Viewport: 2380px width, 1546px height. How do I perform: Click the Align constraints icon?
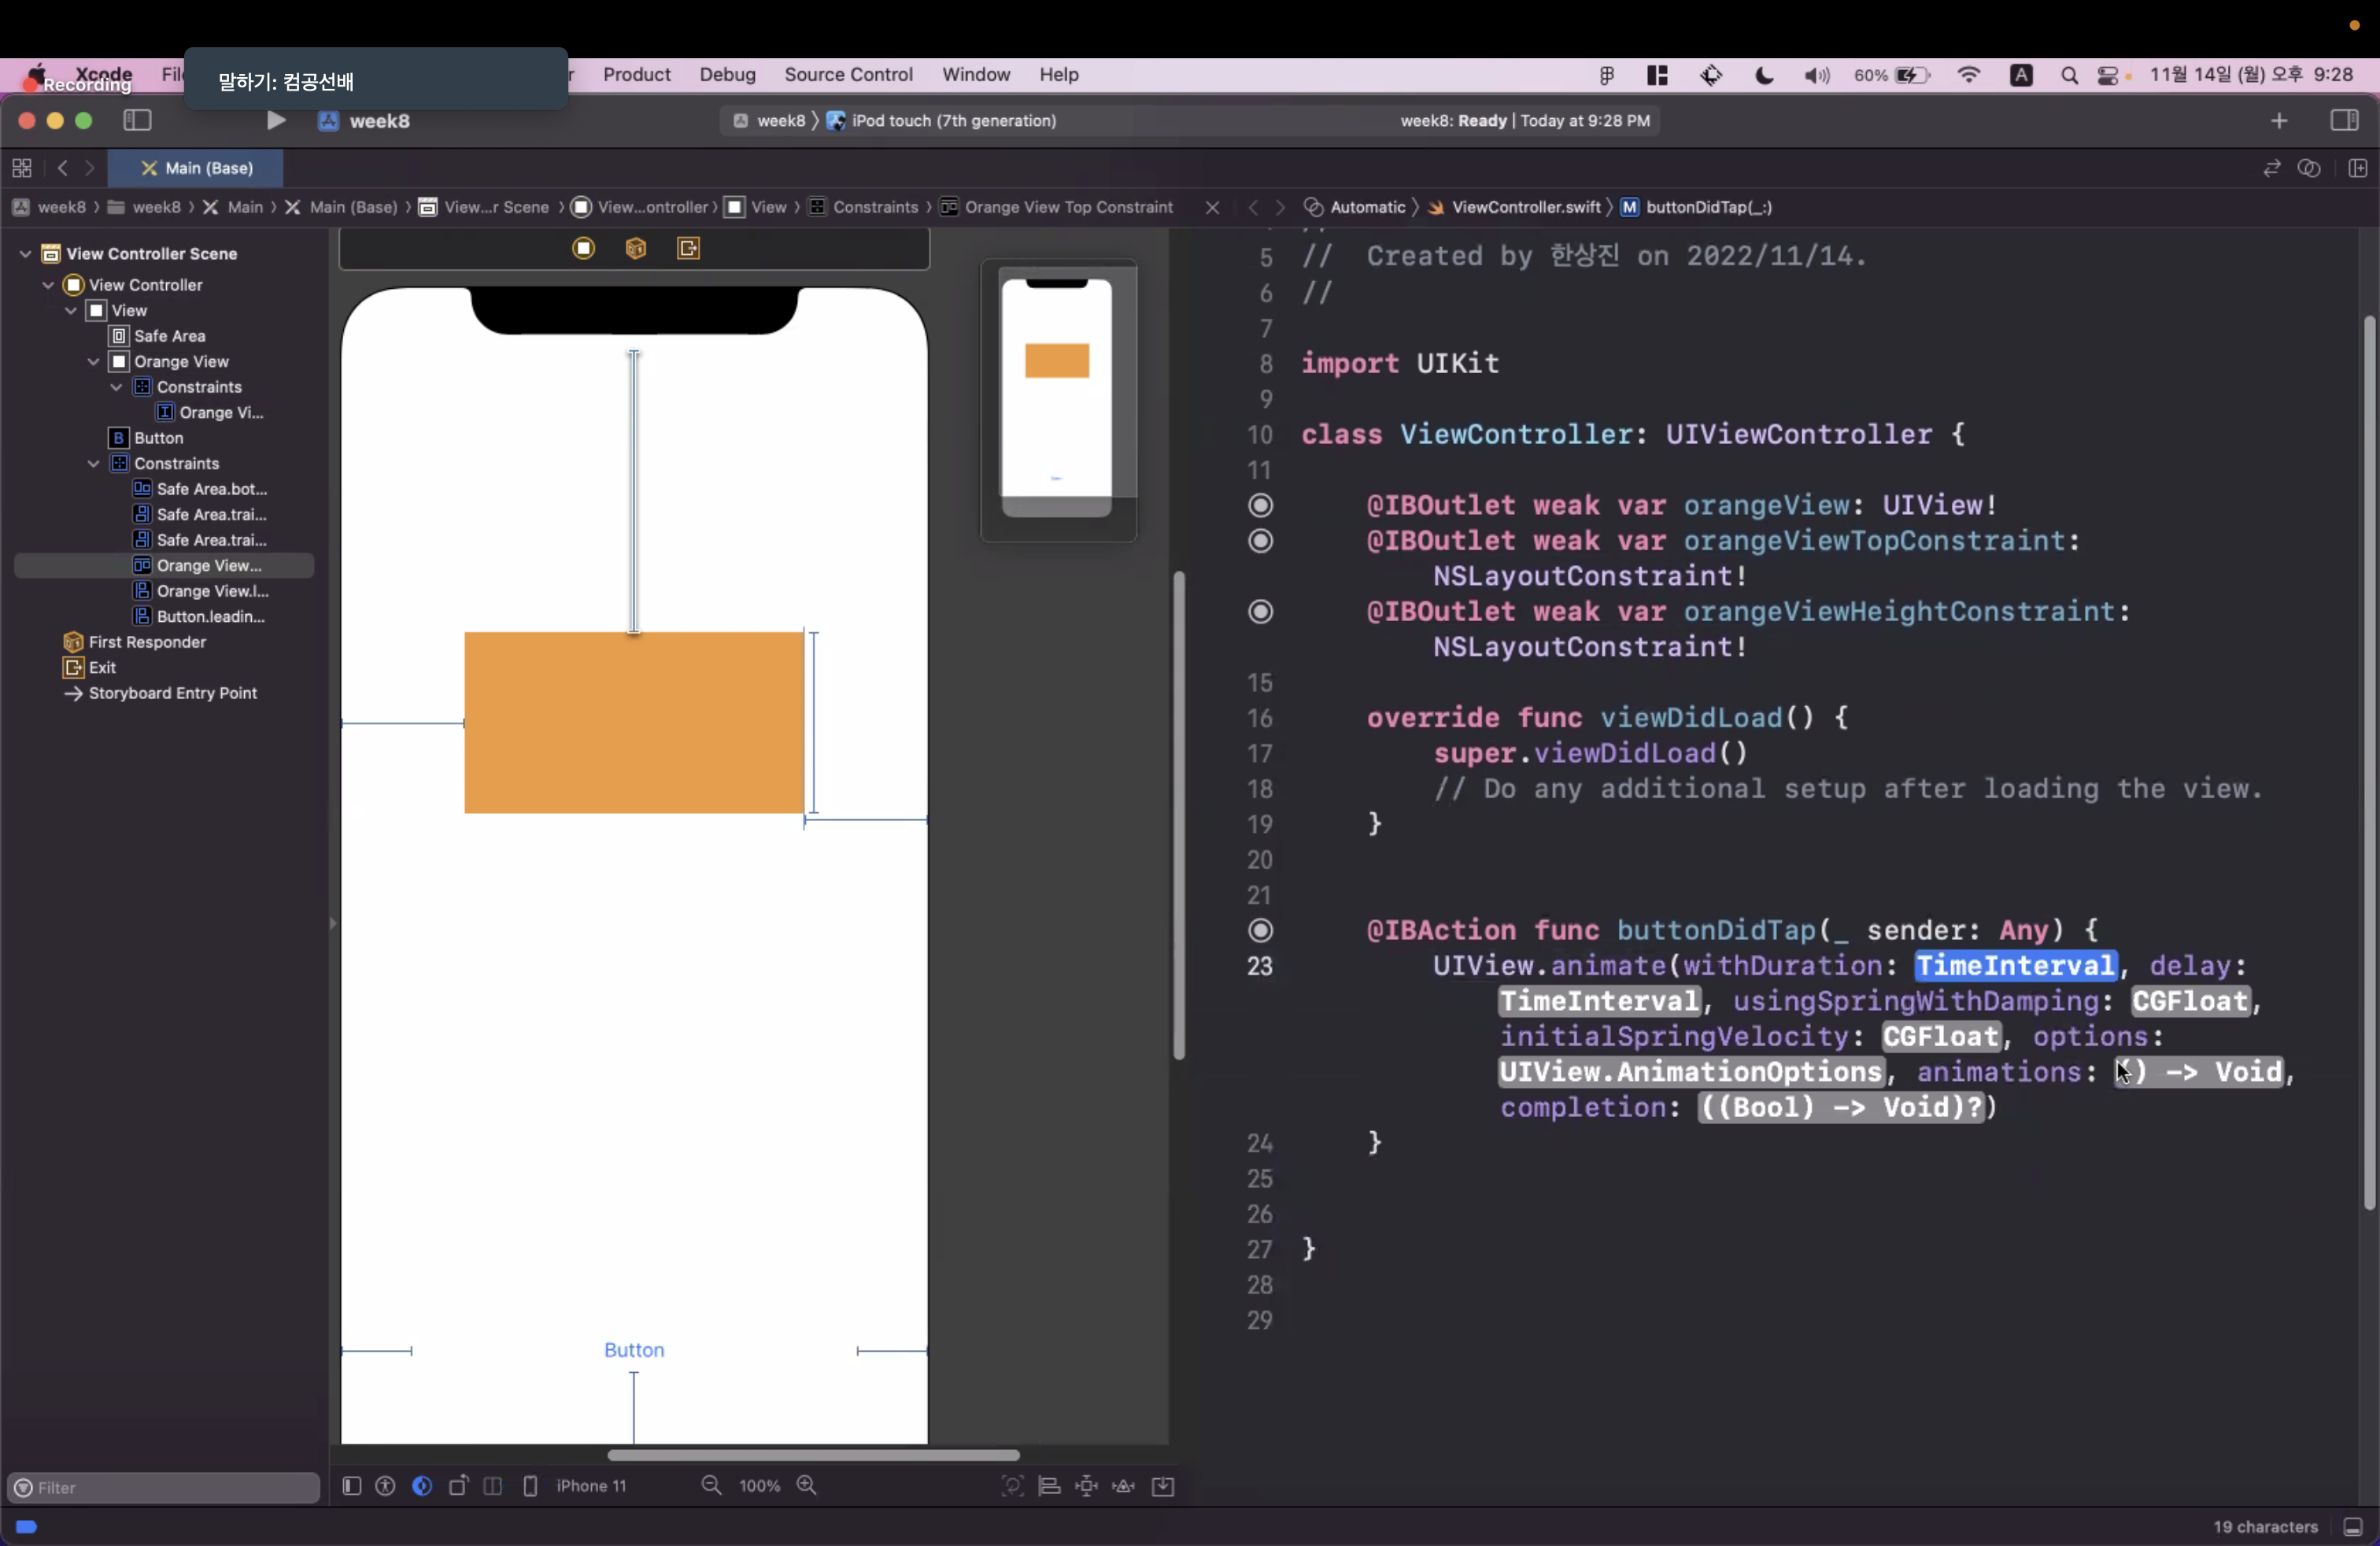(x=1049, y=1486)
